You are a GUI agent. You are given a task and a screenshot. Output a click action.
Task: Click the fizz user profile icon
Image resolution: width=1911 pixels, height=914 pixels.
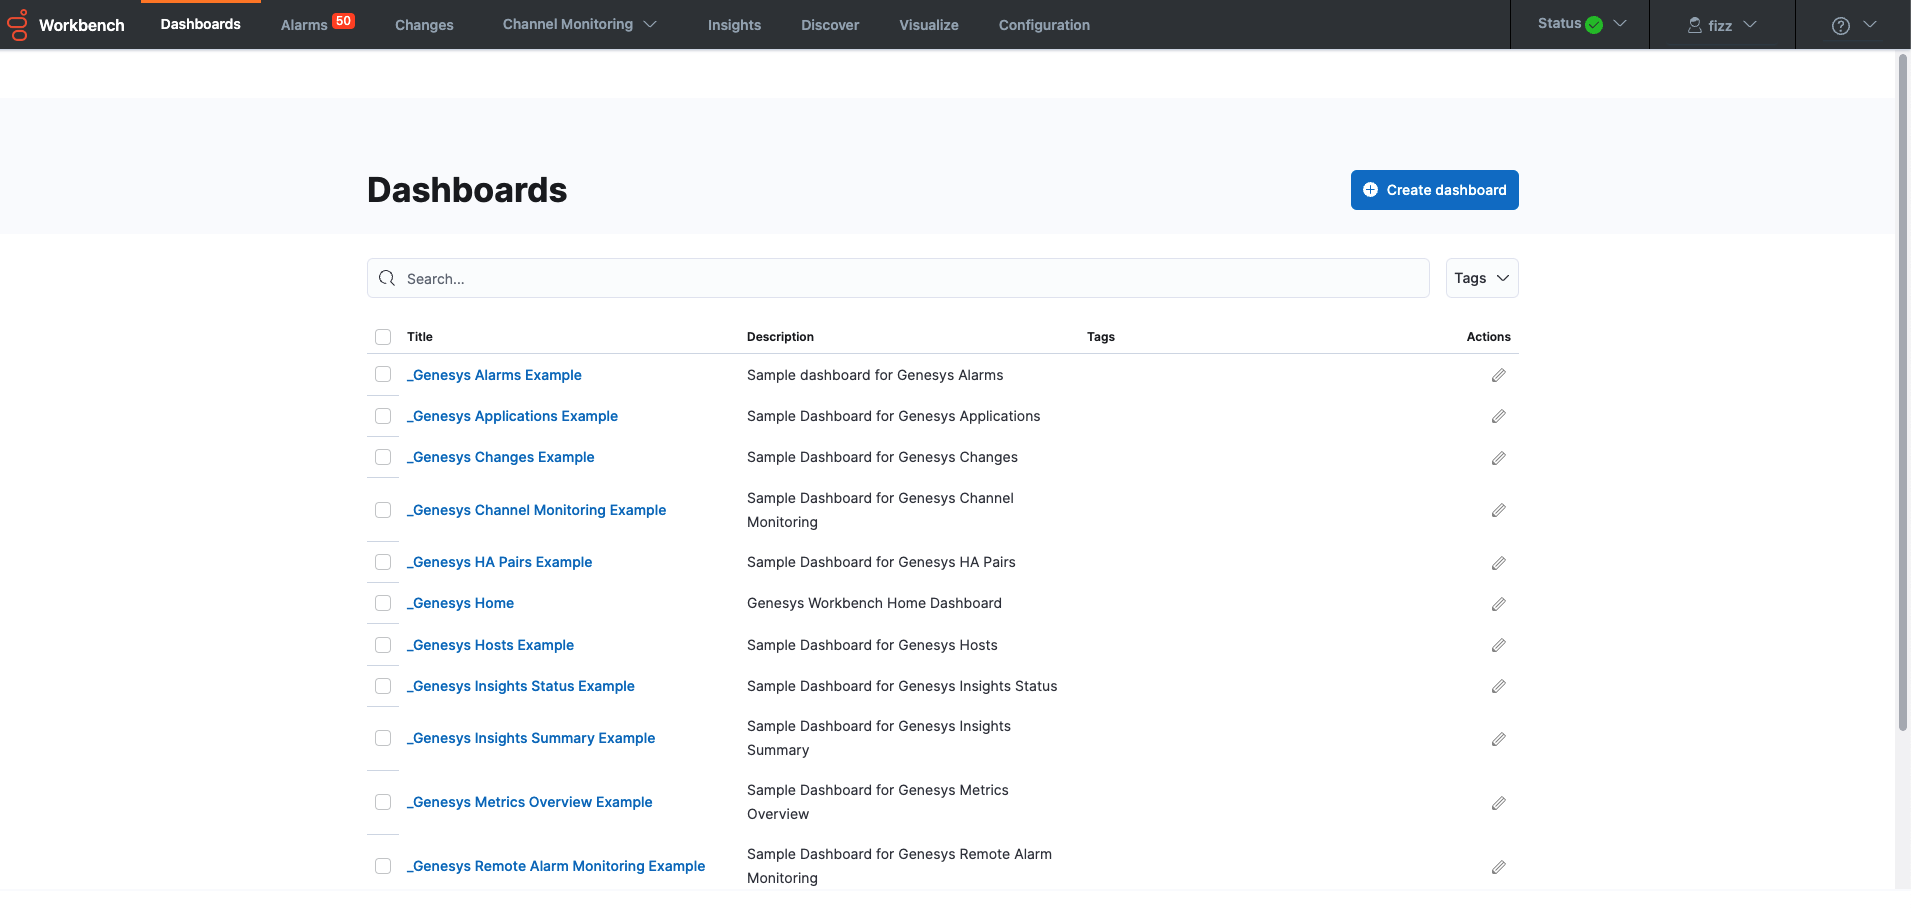pos(1694,25)
